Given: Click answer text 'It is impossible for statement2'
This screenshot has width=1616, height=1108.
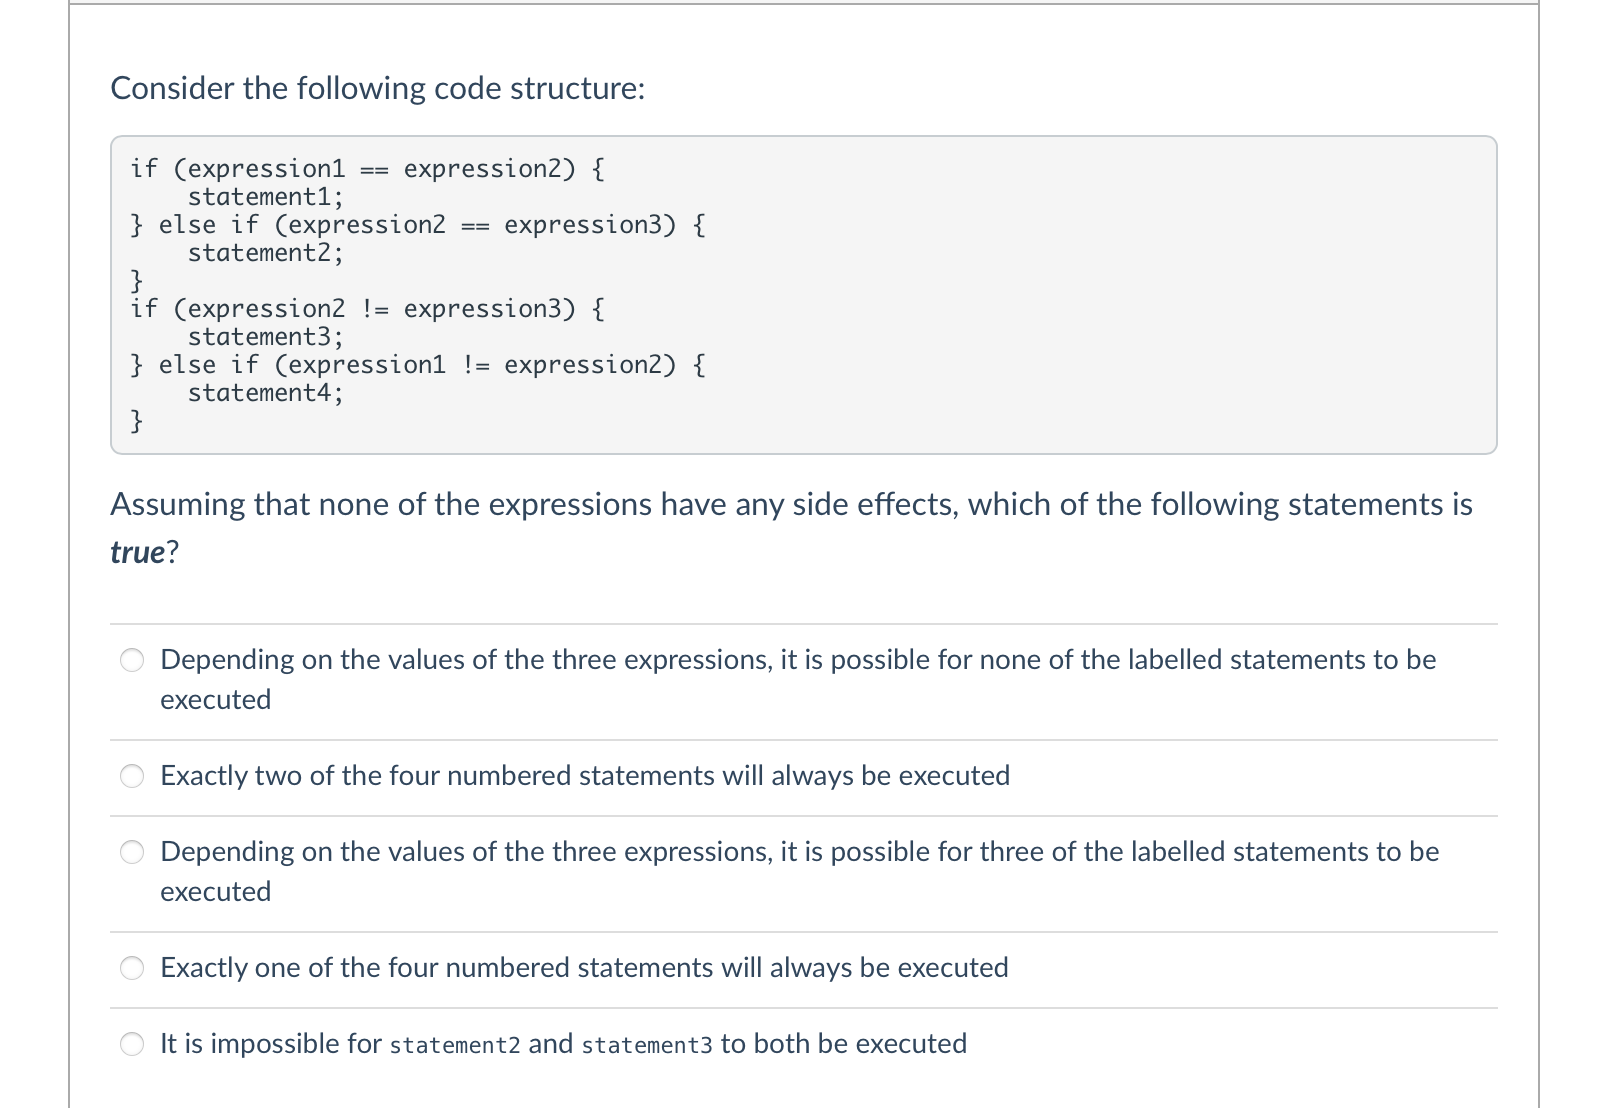Looking at the screenshot, I should pyautogui.click(x=563, y=1044).
